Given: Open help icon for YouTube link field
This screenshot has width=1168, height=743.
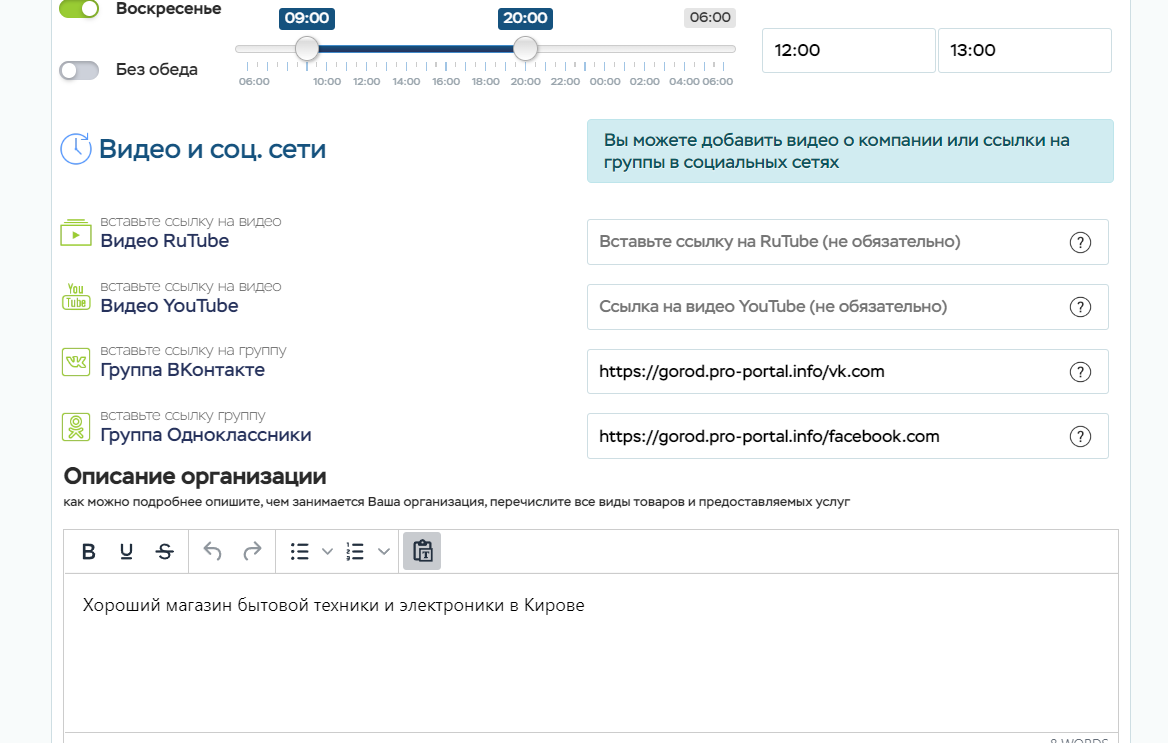Looking at the screenshot, I should point(1080,307).
